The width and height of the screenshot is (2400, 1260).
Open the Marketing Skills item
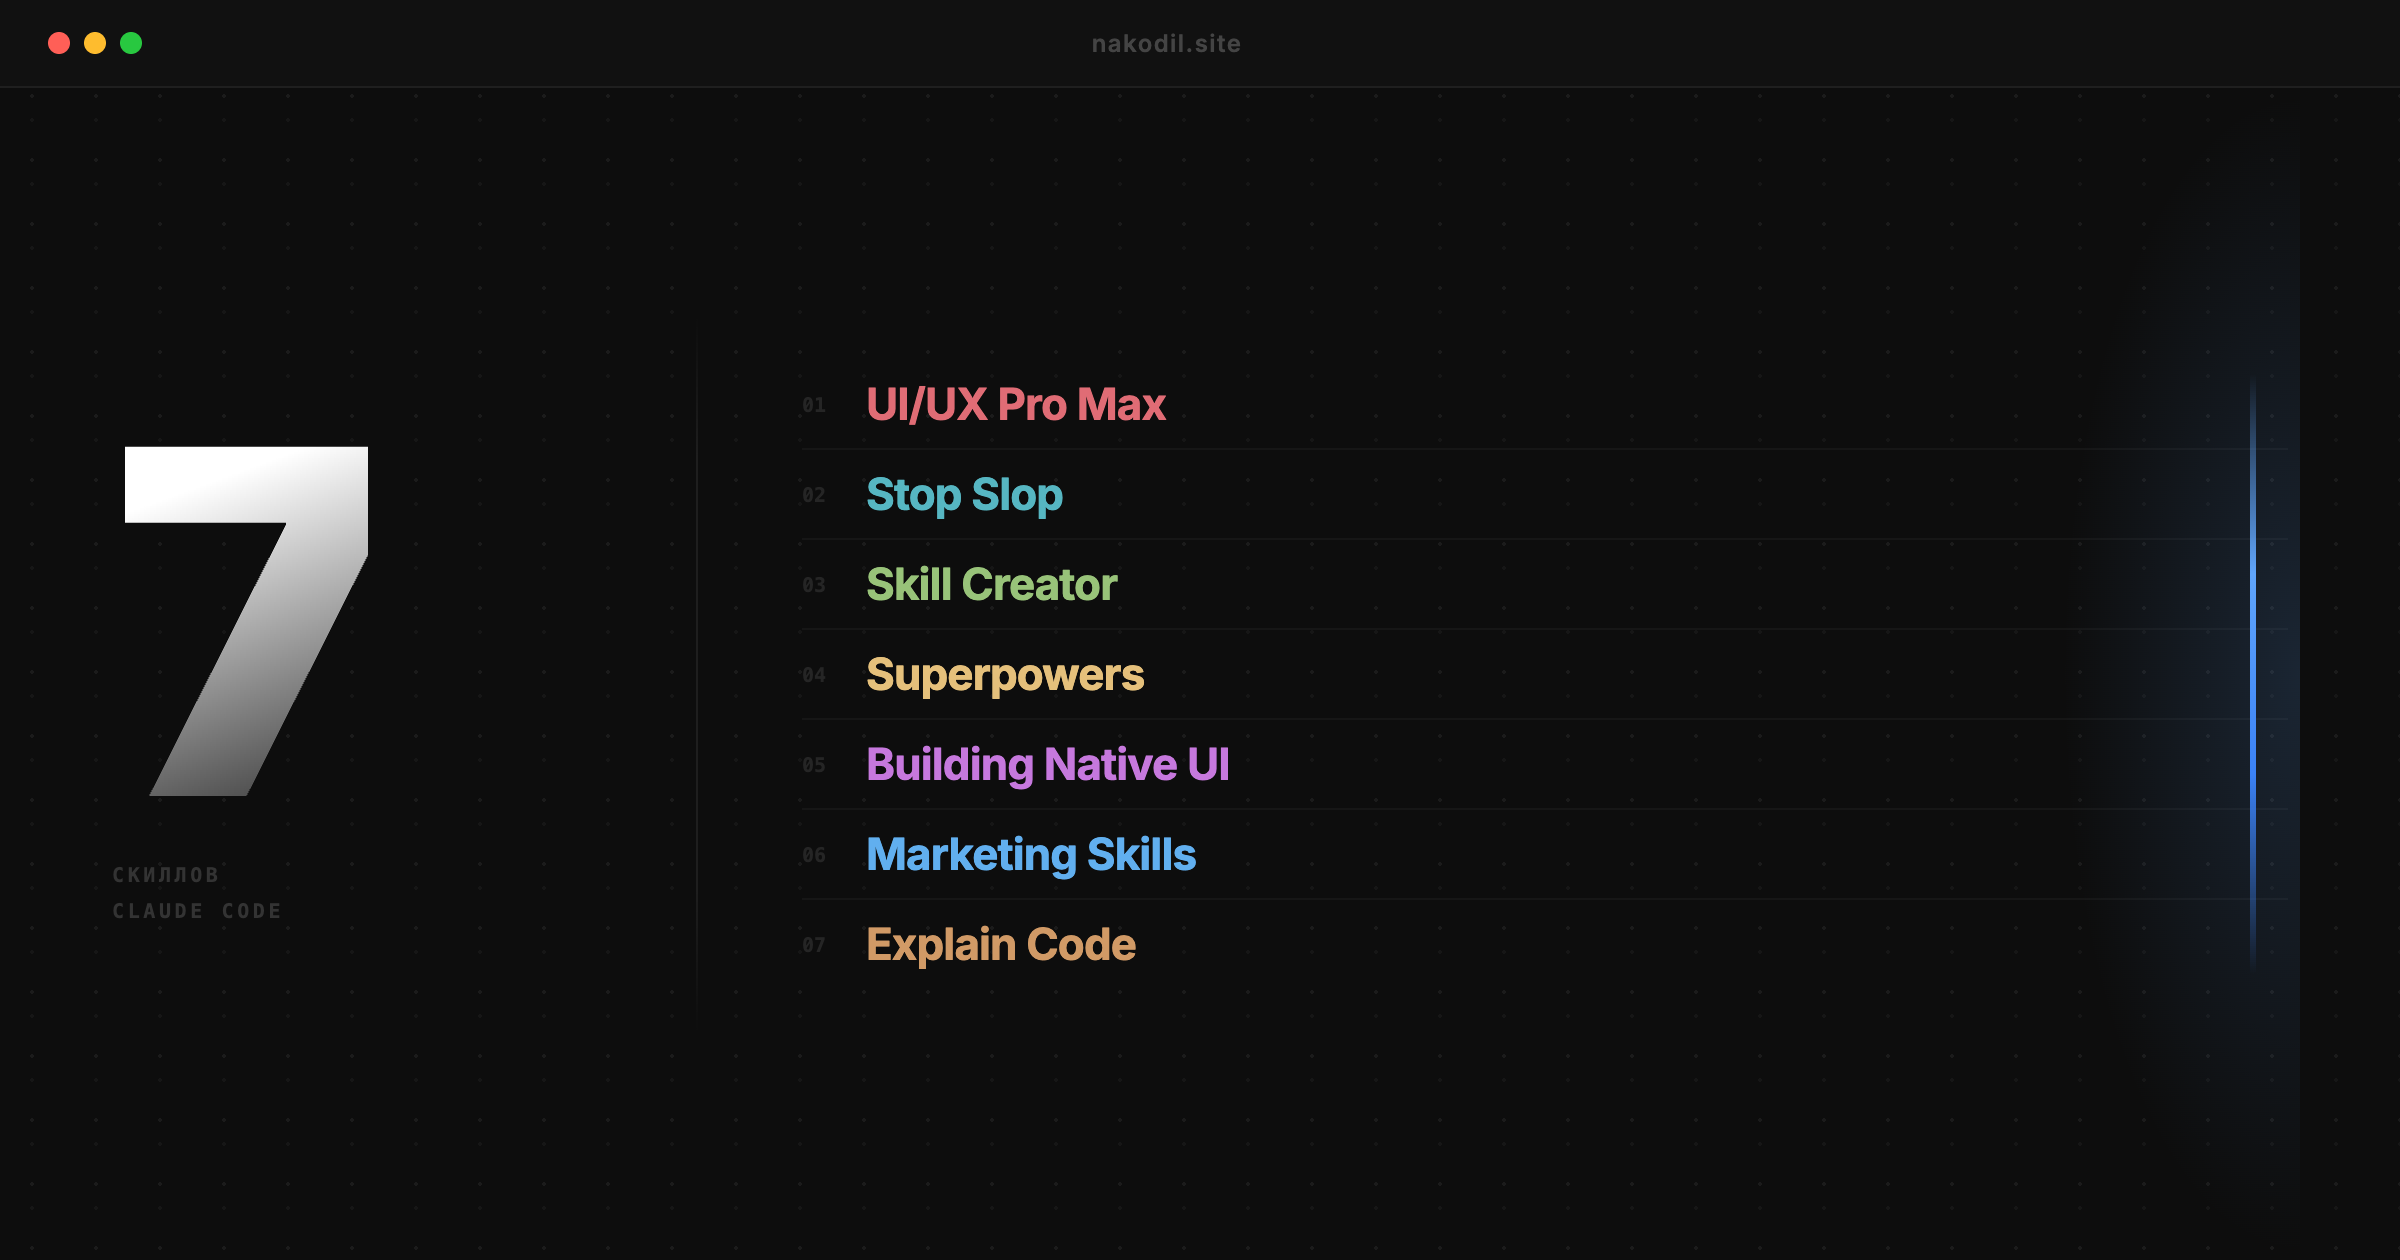[x=1030, y=855]
